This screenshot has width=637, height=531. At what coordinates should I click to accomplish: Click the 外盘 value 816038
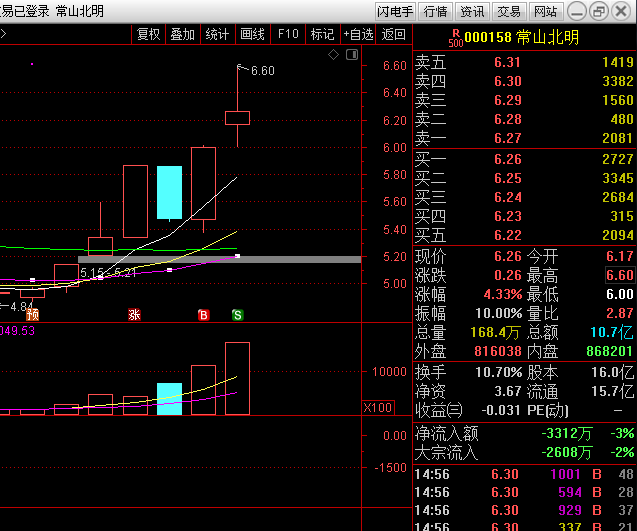click(498, 351)
